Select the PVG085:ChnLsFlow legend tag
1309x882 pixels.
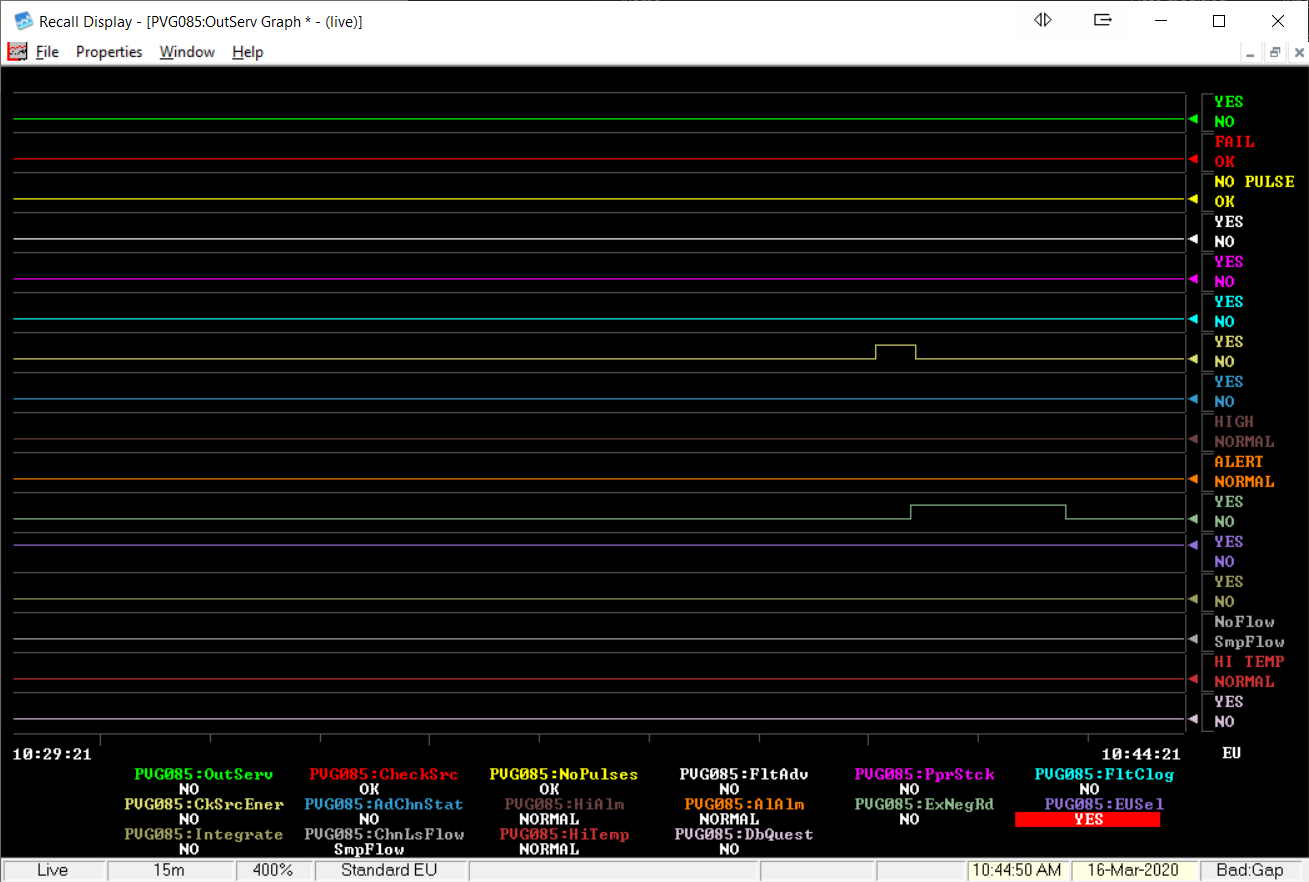[384, 834]
